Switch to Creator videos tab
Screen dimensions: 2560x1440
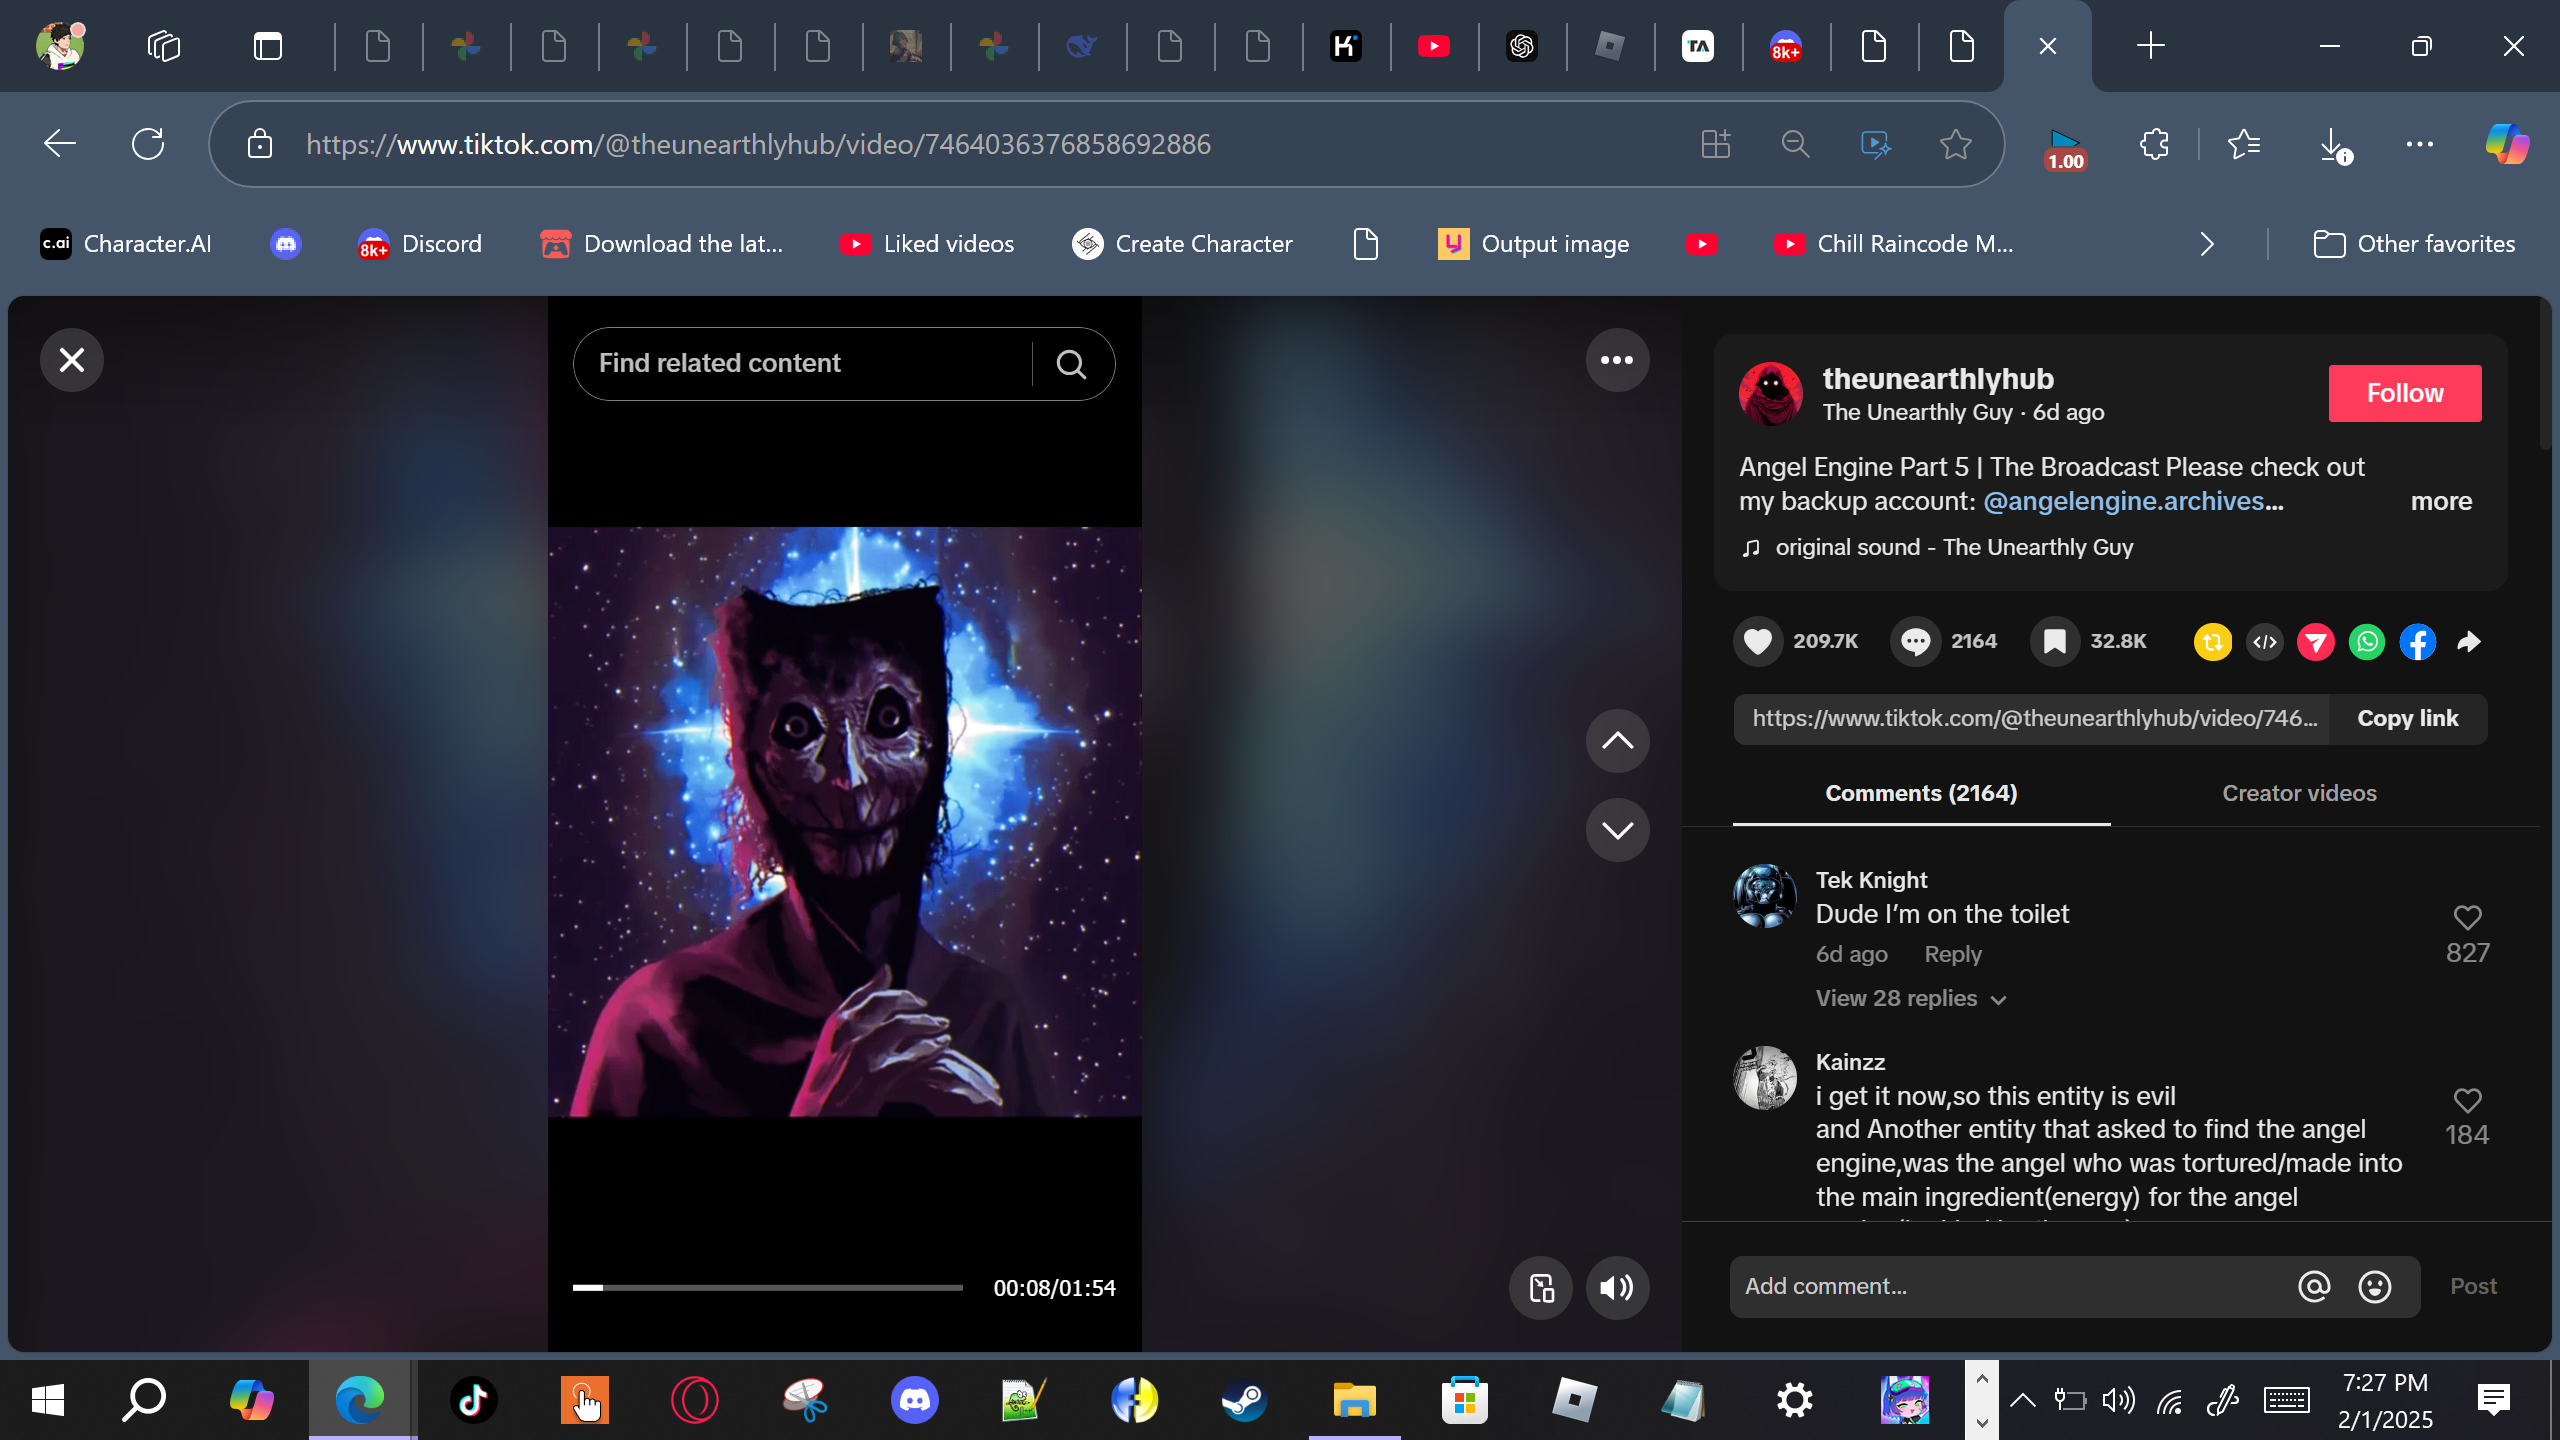point(2298,793)
